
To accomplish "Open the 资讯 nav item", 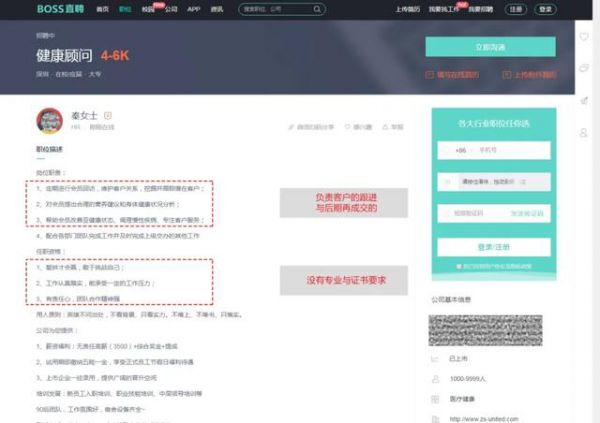I will [x=217, y=9].
